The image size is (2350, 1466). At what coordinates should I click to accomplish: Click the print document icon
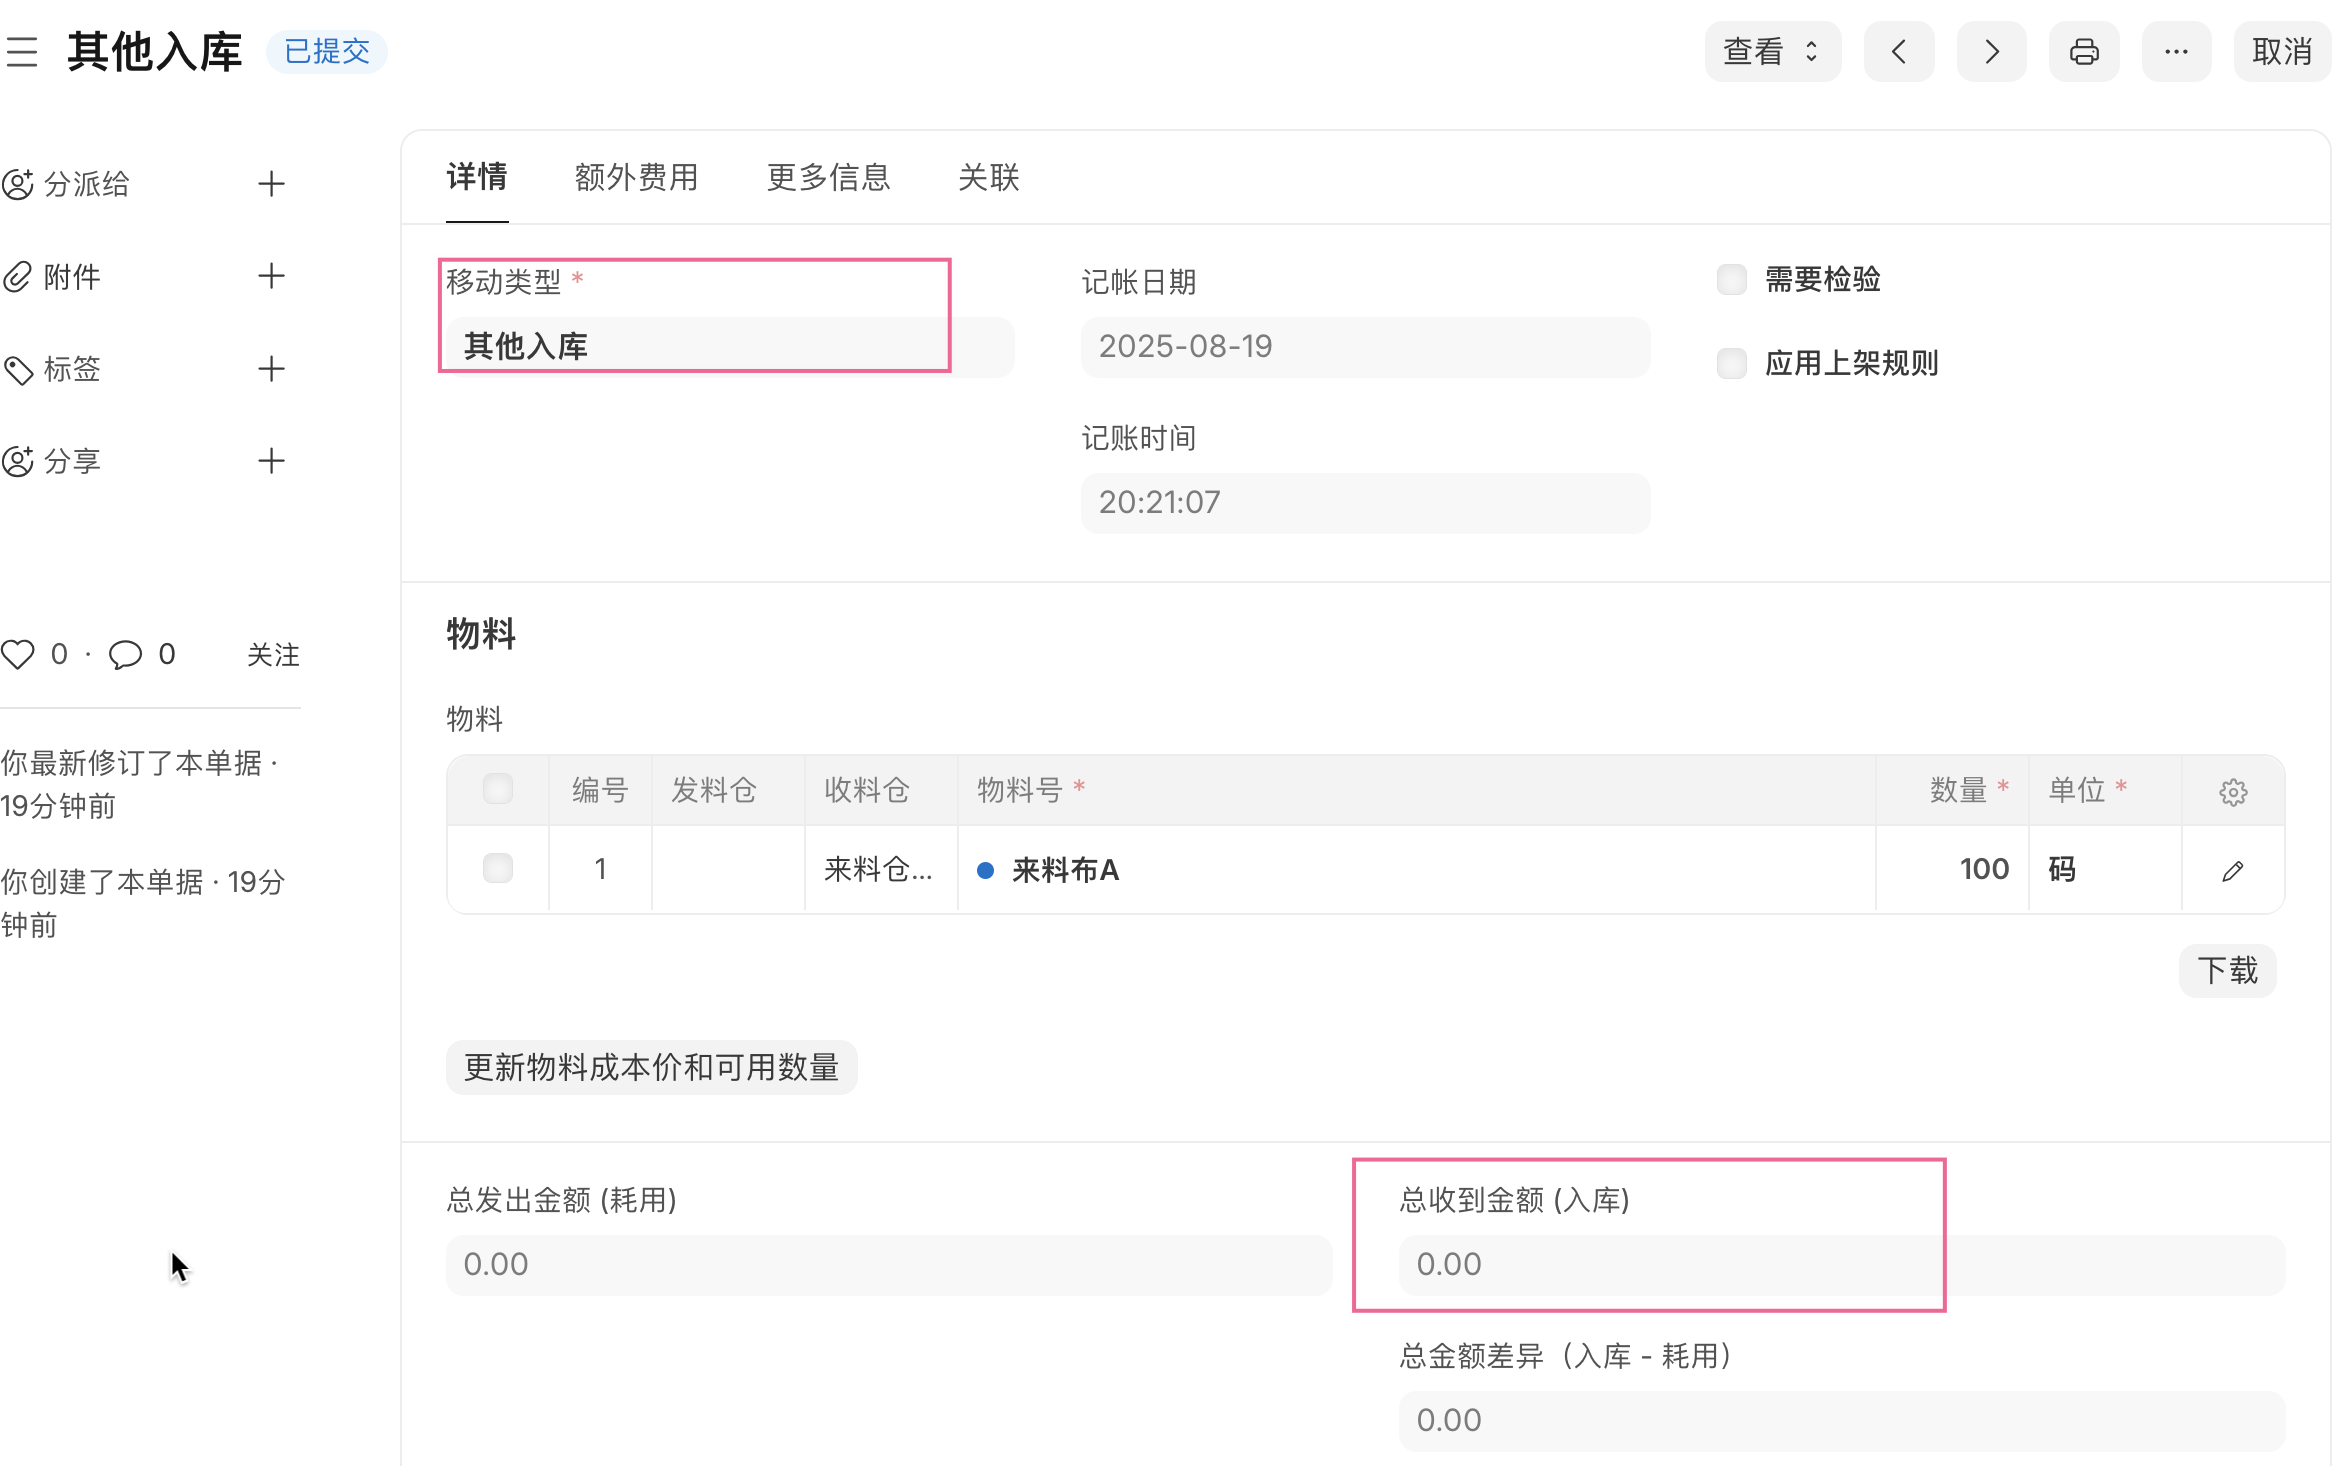pyautogui.click(x=2083, y=52)
